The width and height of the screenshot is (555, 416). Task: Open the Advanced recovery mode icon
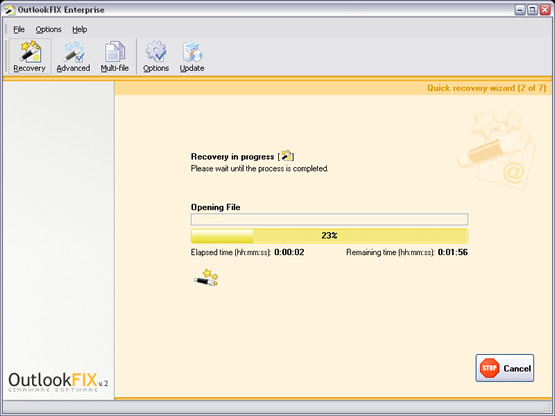[73, 56]
